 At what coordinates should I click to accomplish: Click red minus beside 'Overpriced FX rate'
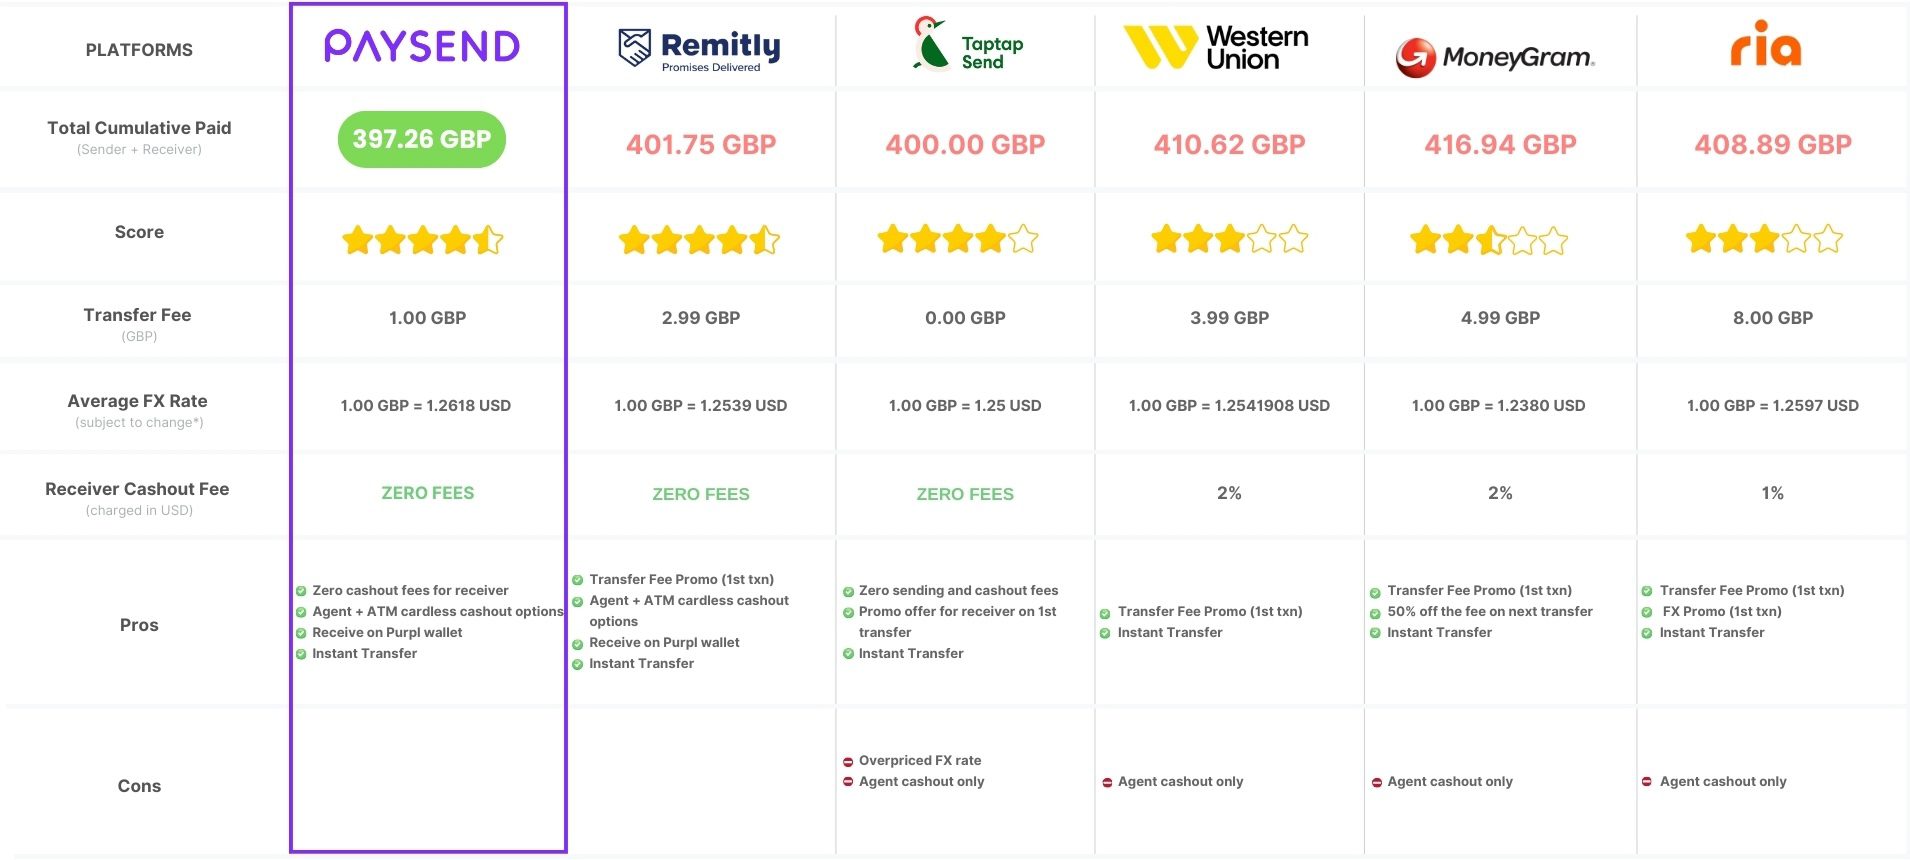[848, 762]
